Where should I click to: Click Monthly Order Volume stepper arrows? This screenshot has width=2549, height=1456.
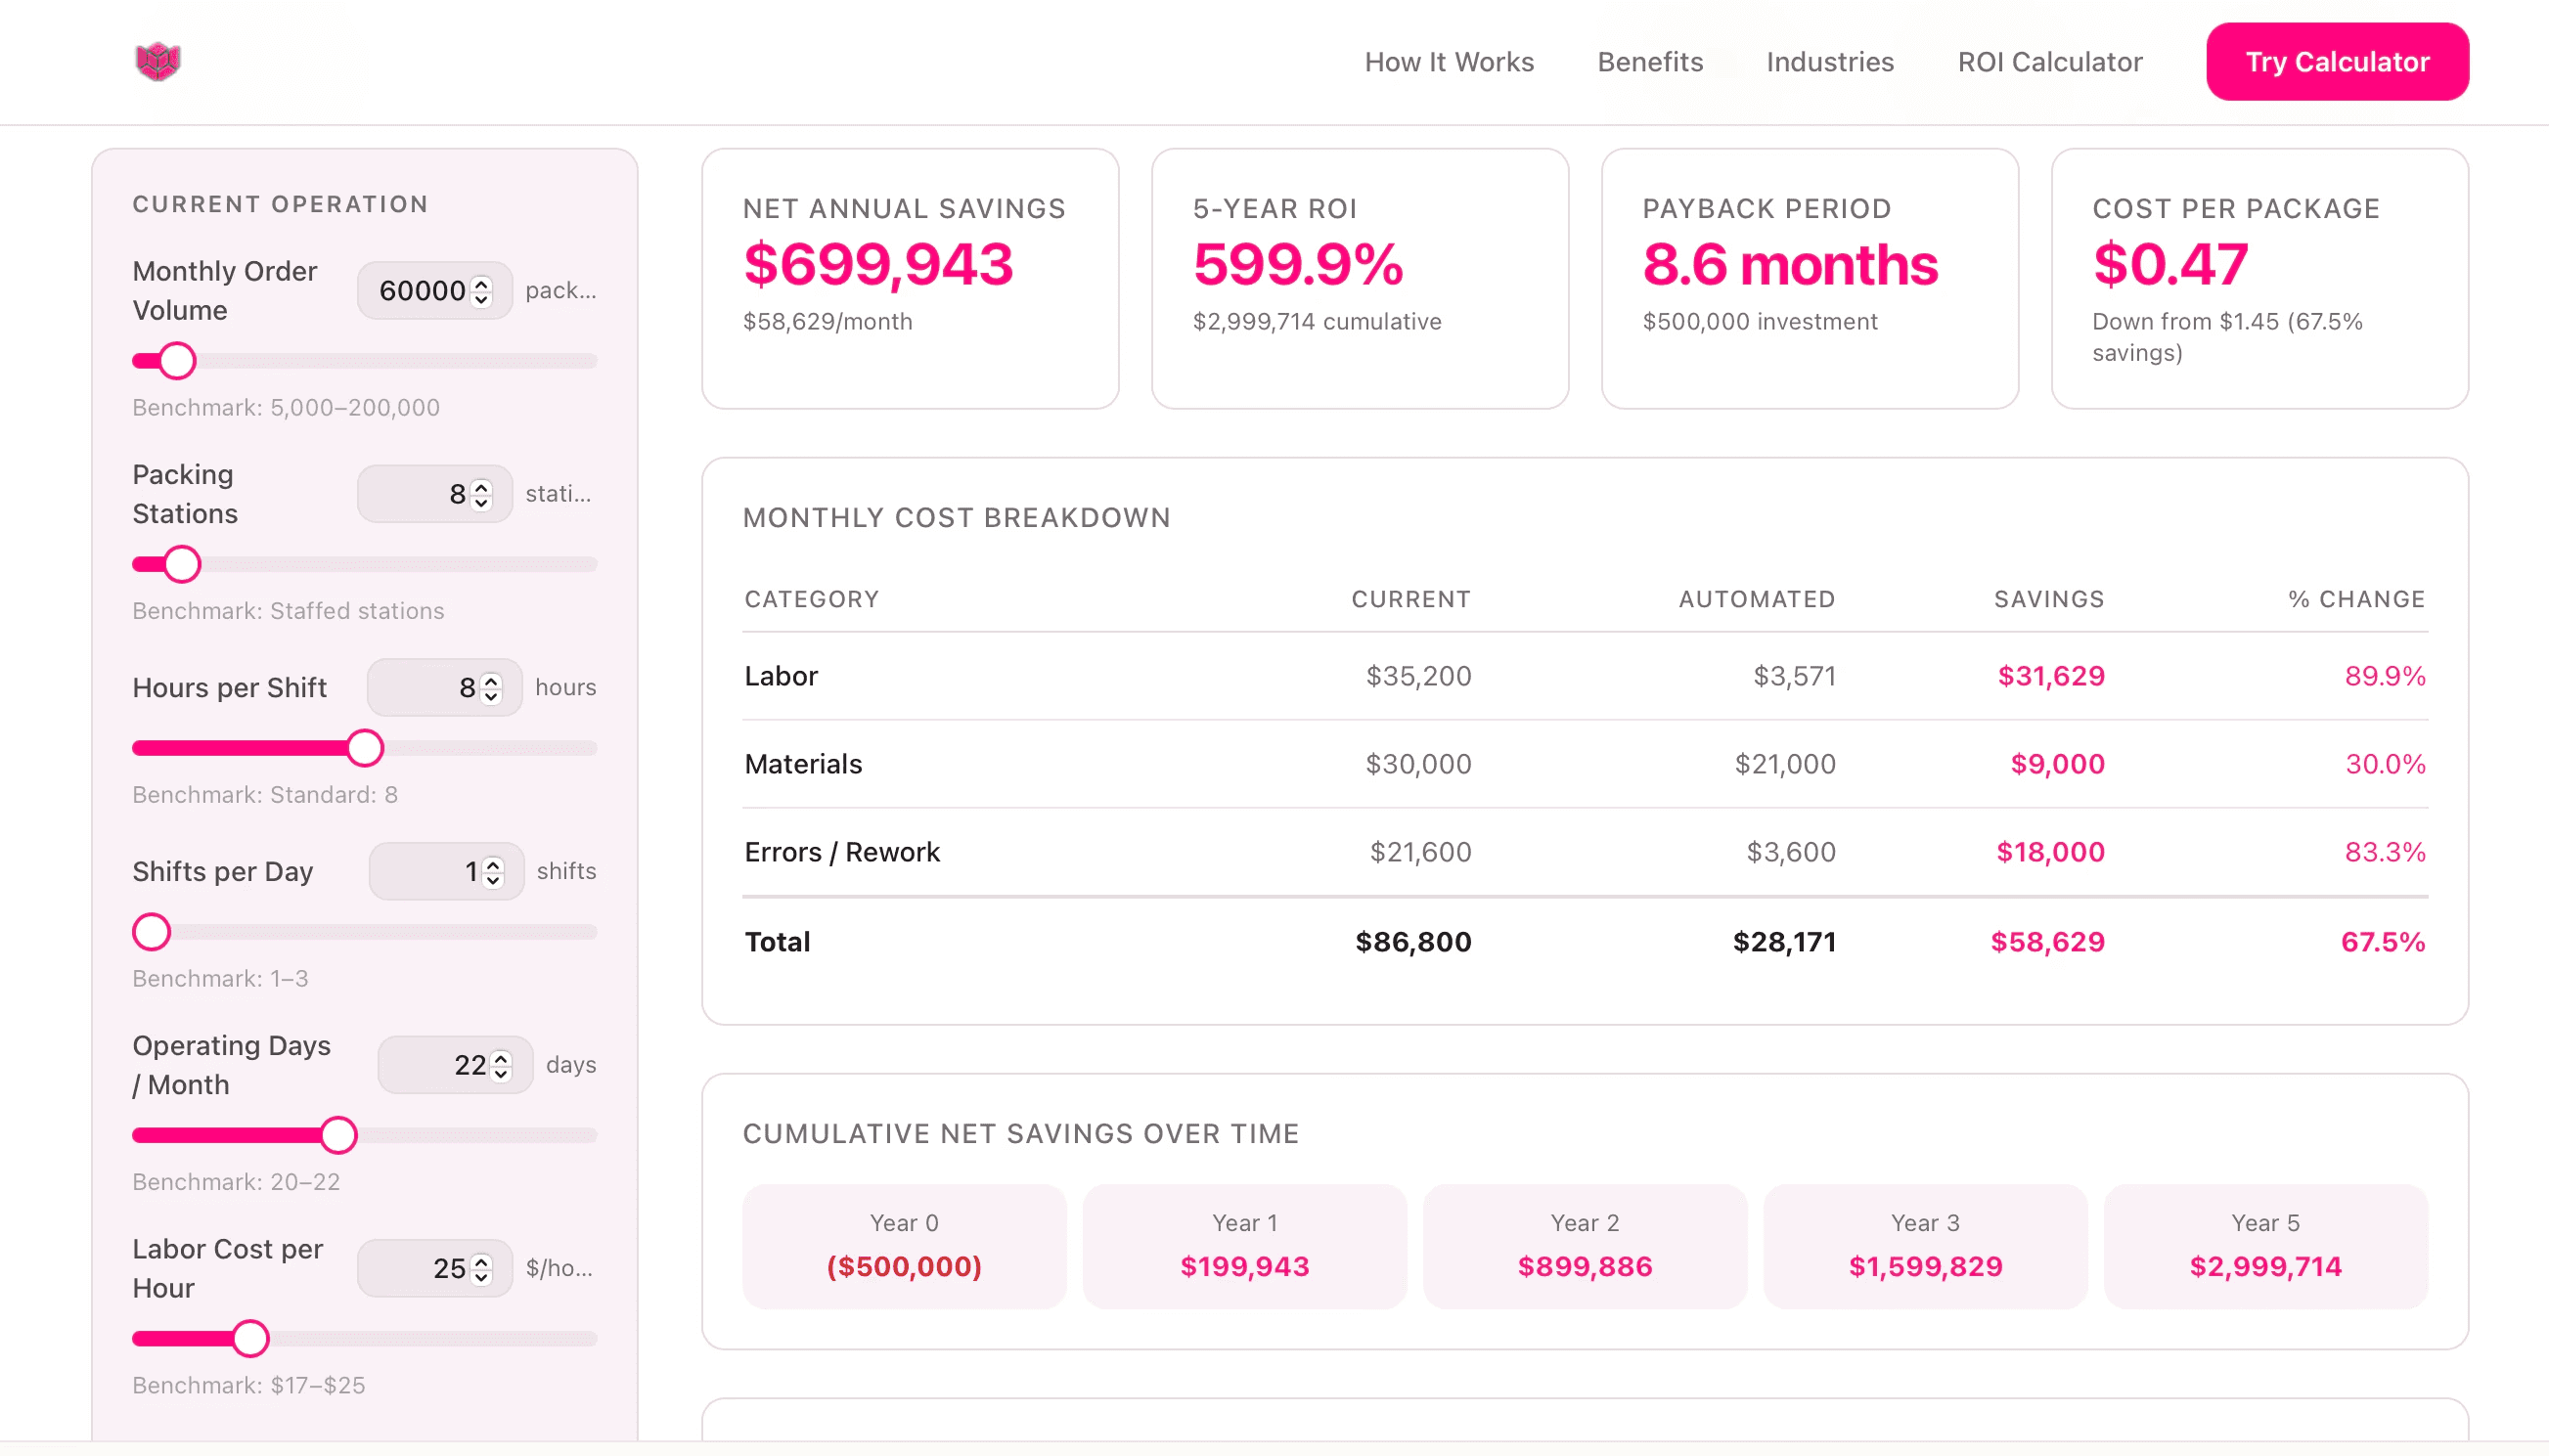coord(481,291)
